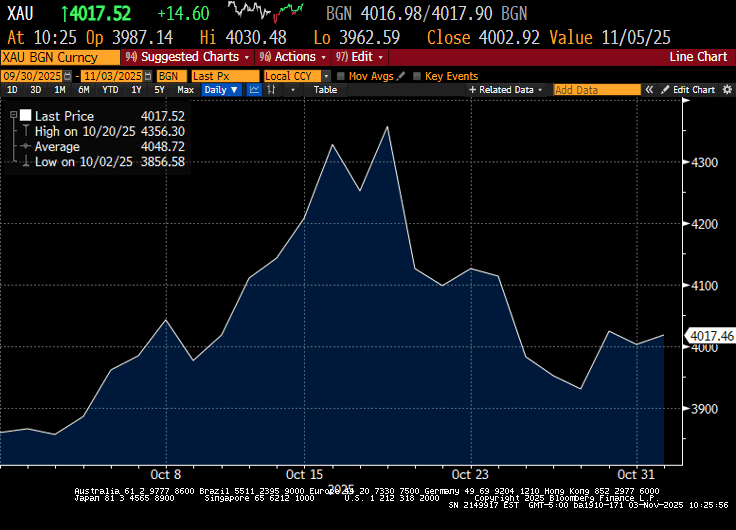Click the Edit Chart button
Screen dimensions: 736x530
click(689, 90)
